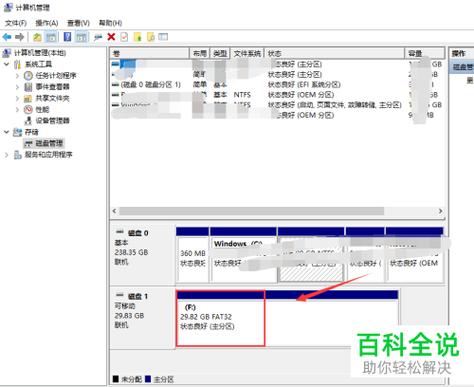The height and width of the screenshot is (387, 474).
Task: Click the yellow folder with green arrow icon
Action: [x=137, y=37]
